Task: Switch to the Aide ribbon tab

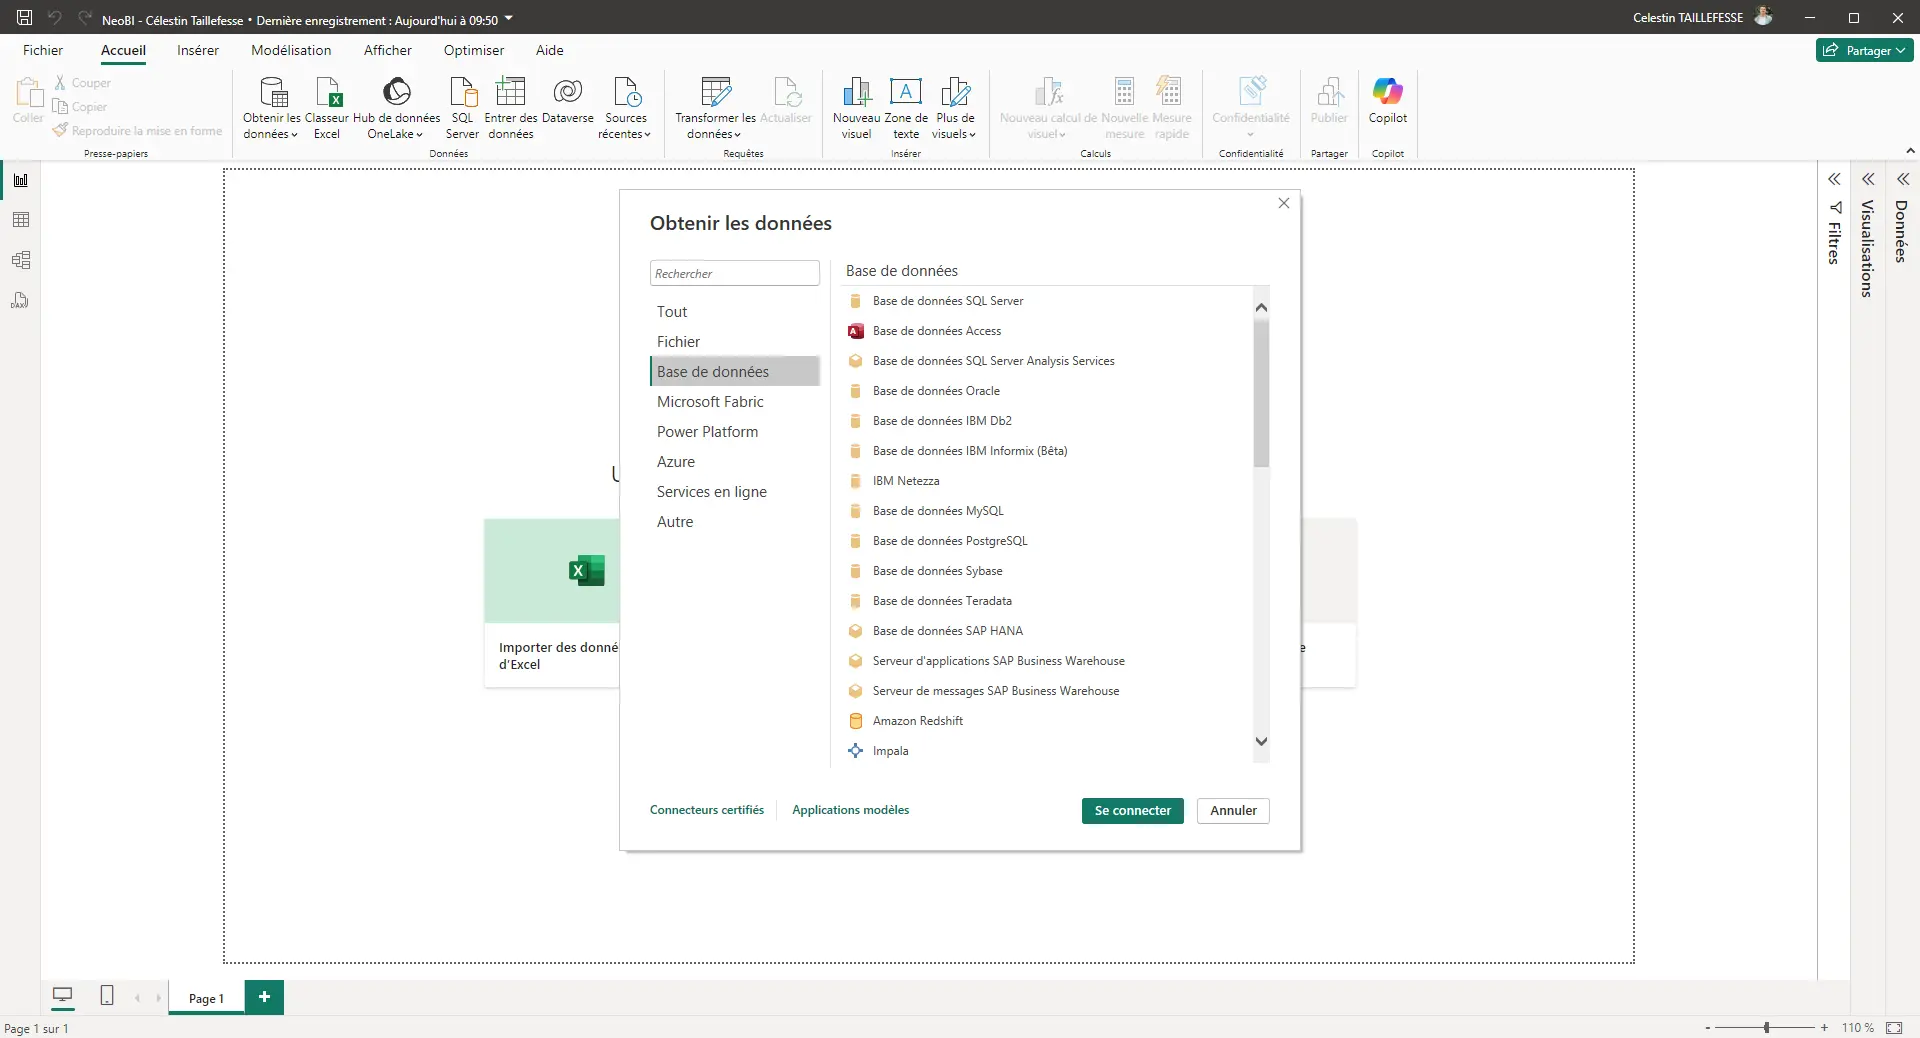Action: click(x=550, y=50)
